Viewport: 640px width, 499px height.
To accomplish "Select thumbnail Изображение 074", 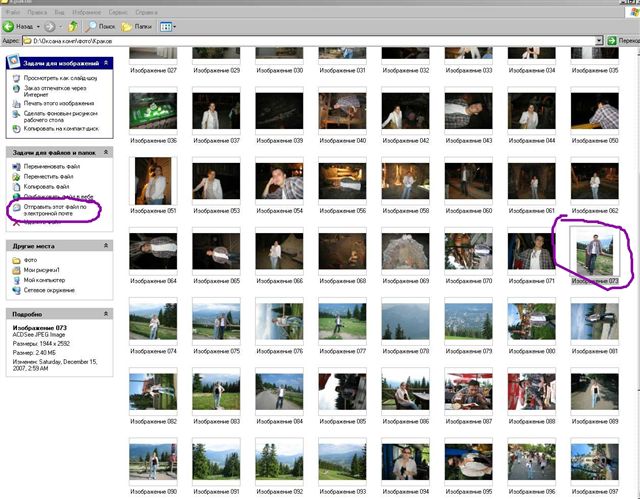I will click(153, 321).
